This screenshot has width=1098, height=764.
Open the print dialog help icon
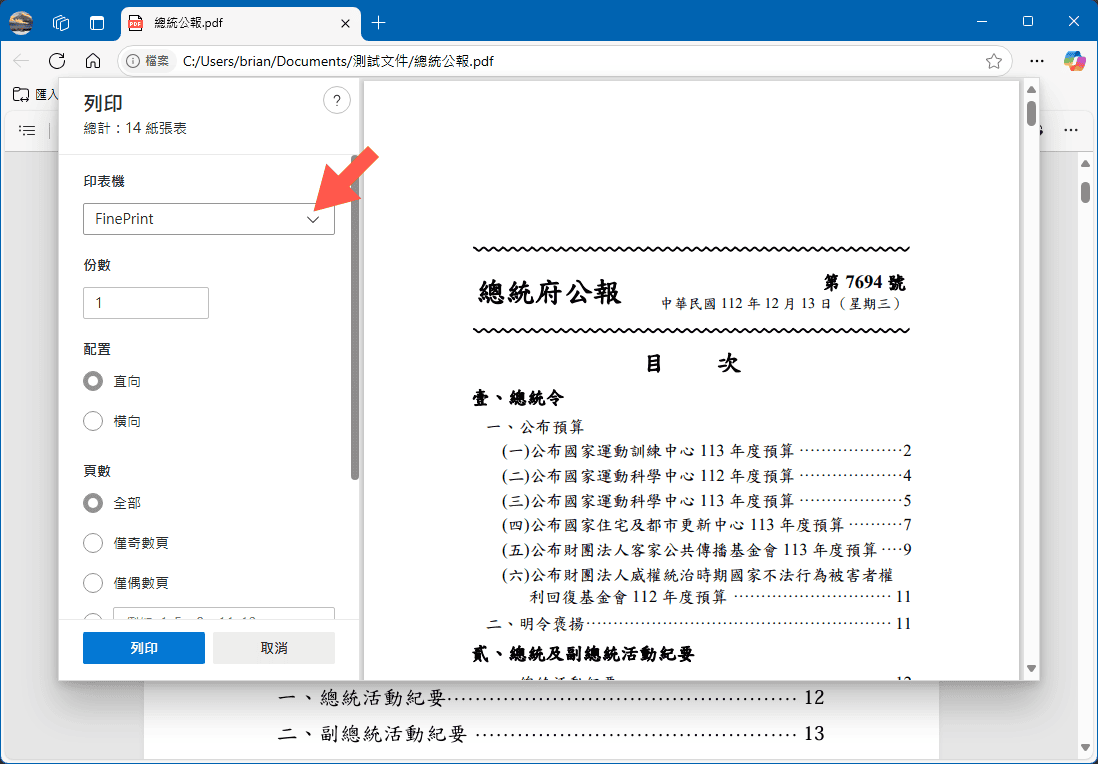click(336, 100)
